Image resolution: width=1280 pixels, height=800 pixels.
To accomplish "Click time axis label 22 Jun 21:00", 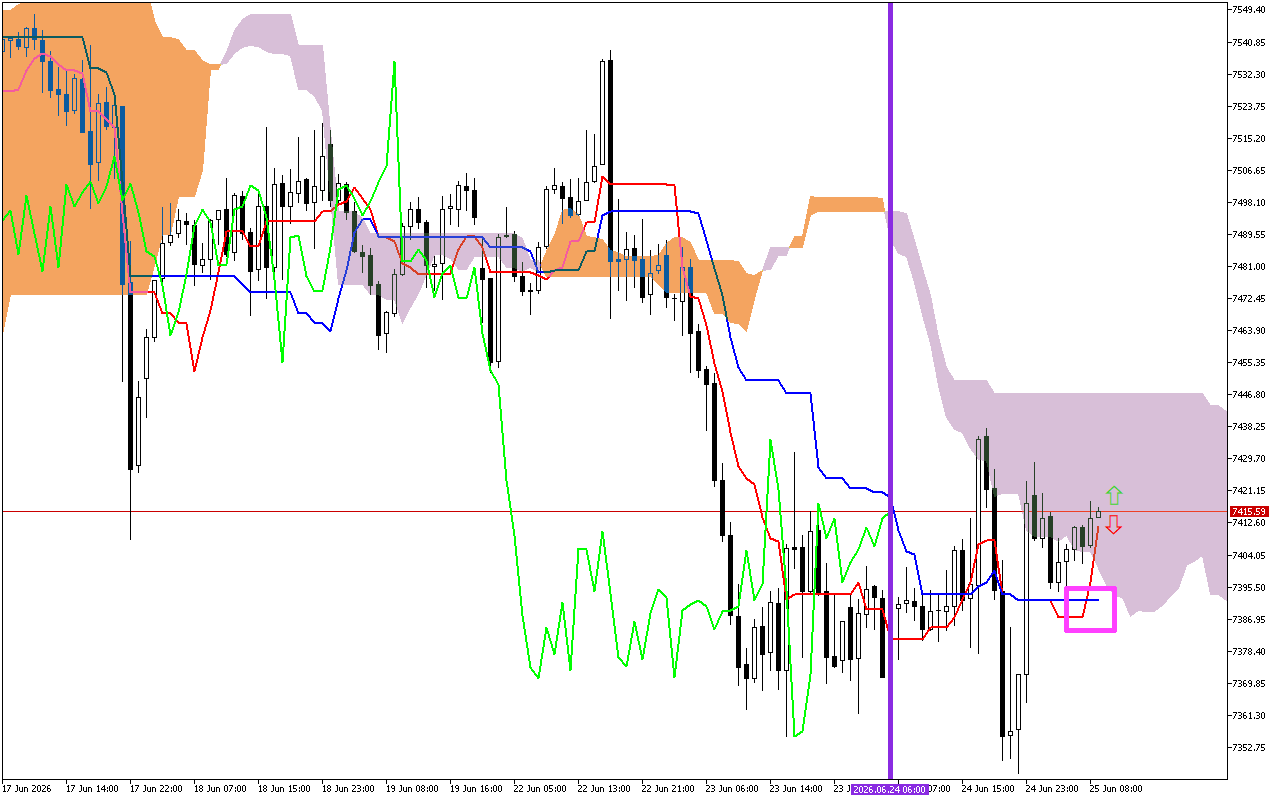I will [669, 789].
